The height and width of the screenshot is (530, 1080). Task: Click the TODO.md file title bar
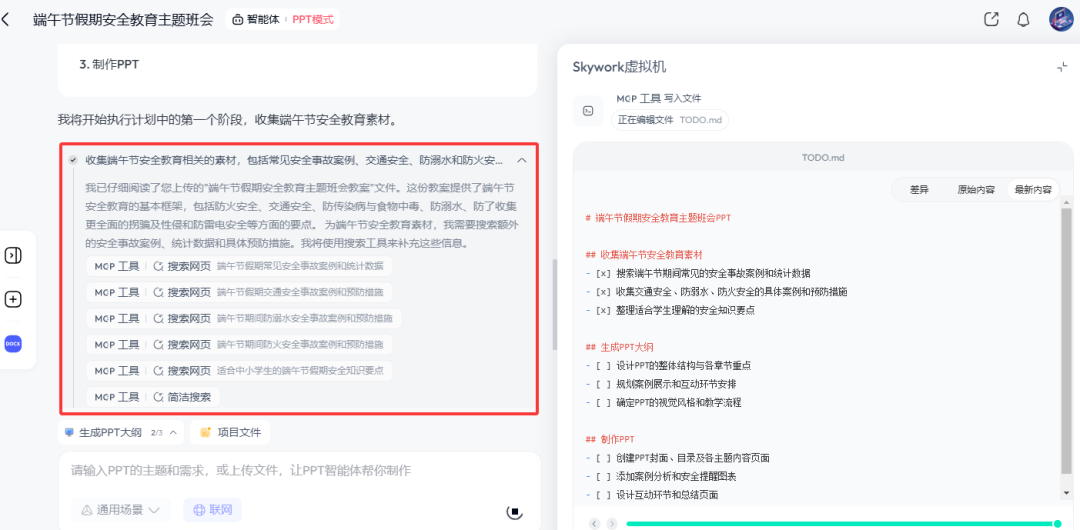tap(822, 158)
